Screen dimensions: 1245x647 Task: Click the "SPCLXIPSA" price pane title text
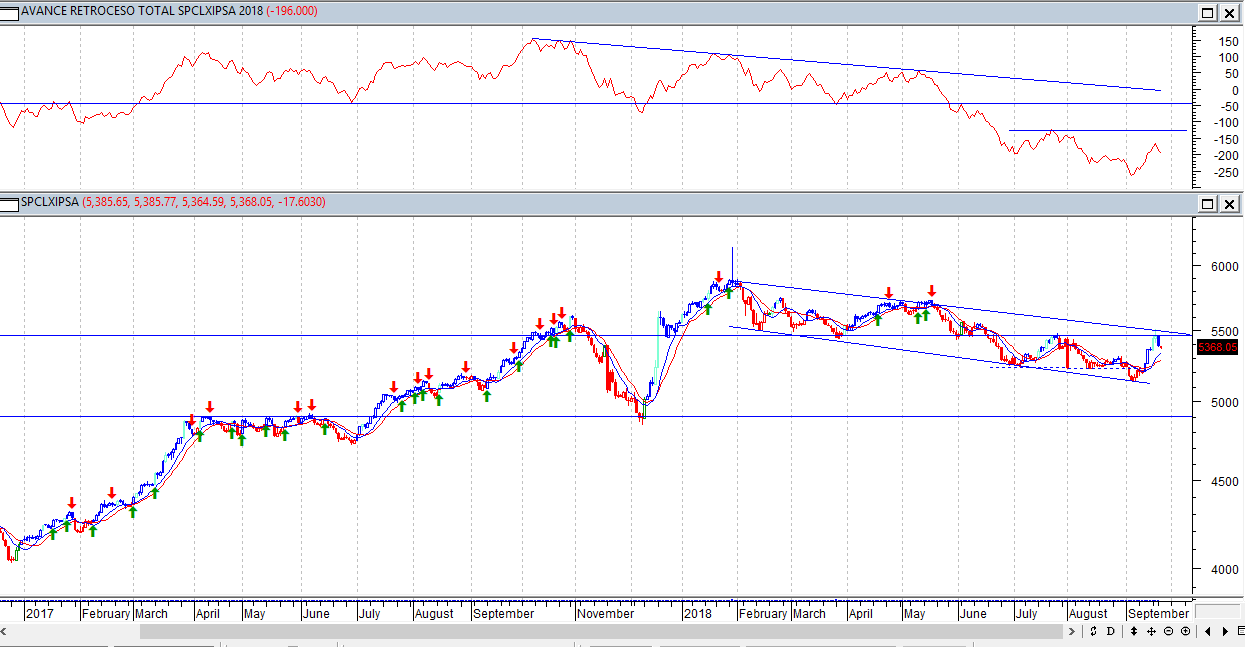pyautogui.click(x=50, y=203)
